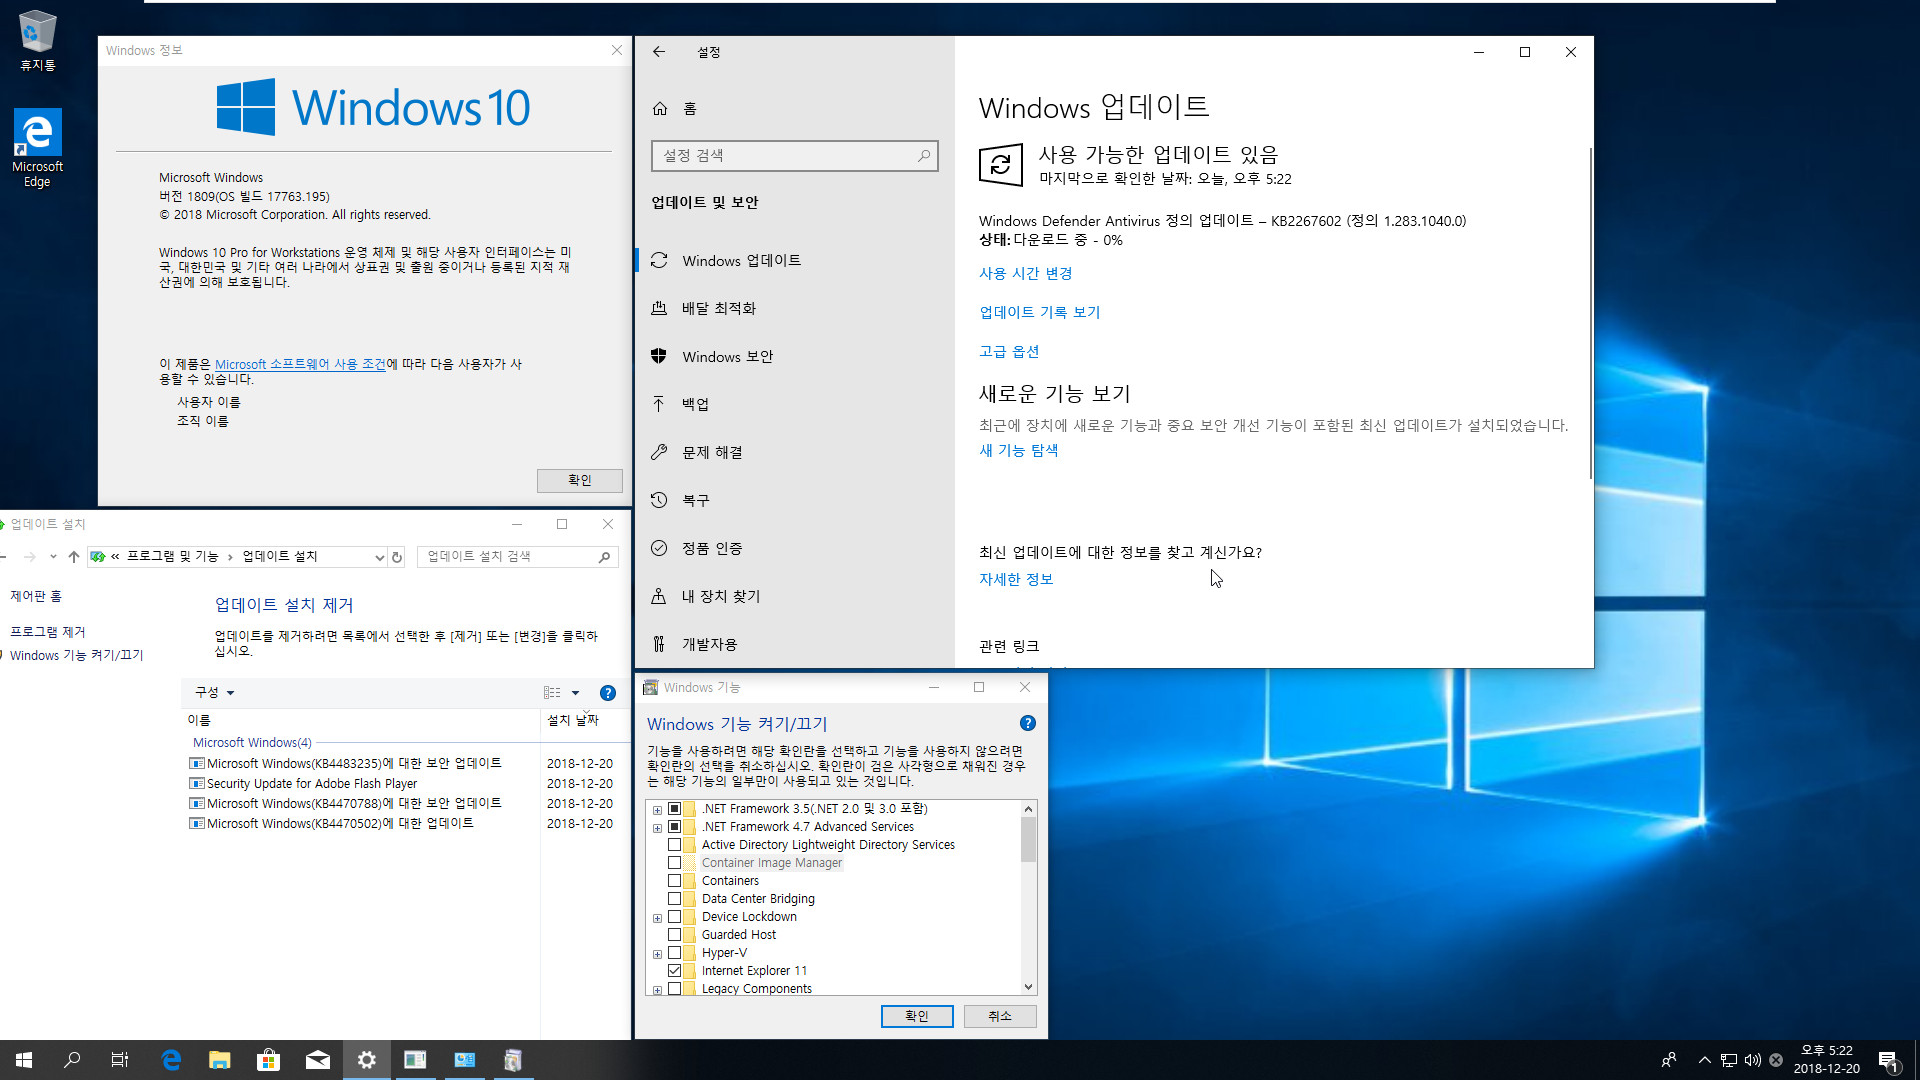Click 취소 in Windows 기능 dialog

(x=1000, y=1016)
